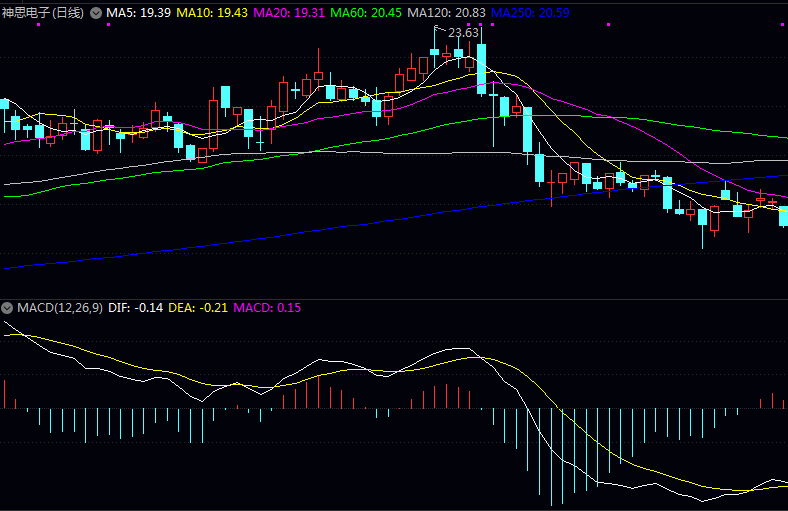
Task: Click the divider line above the MACD panel
Action: tap(394, 298)
